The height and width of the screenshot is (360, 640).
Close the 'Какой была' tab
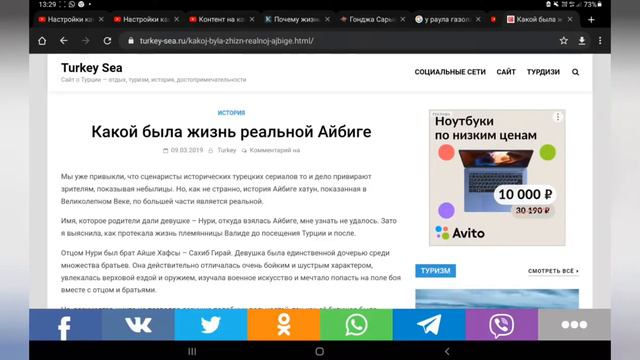[x=570, y=20]
